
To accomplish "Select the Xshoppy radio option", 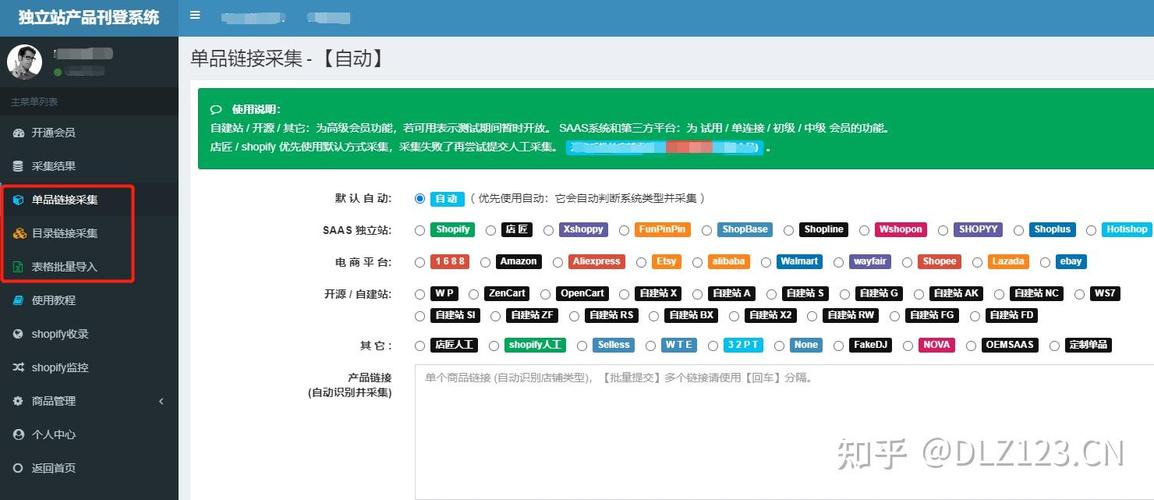I will (548, 230).
